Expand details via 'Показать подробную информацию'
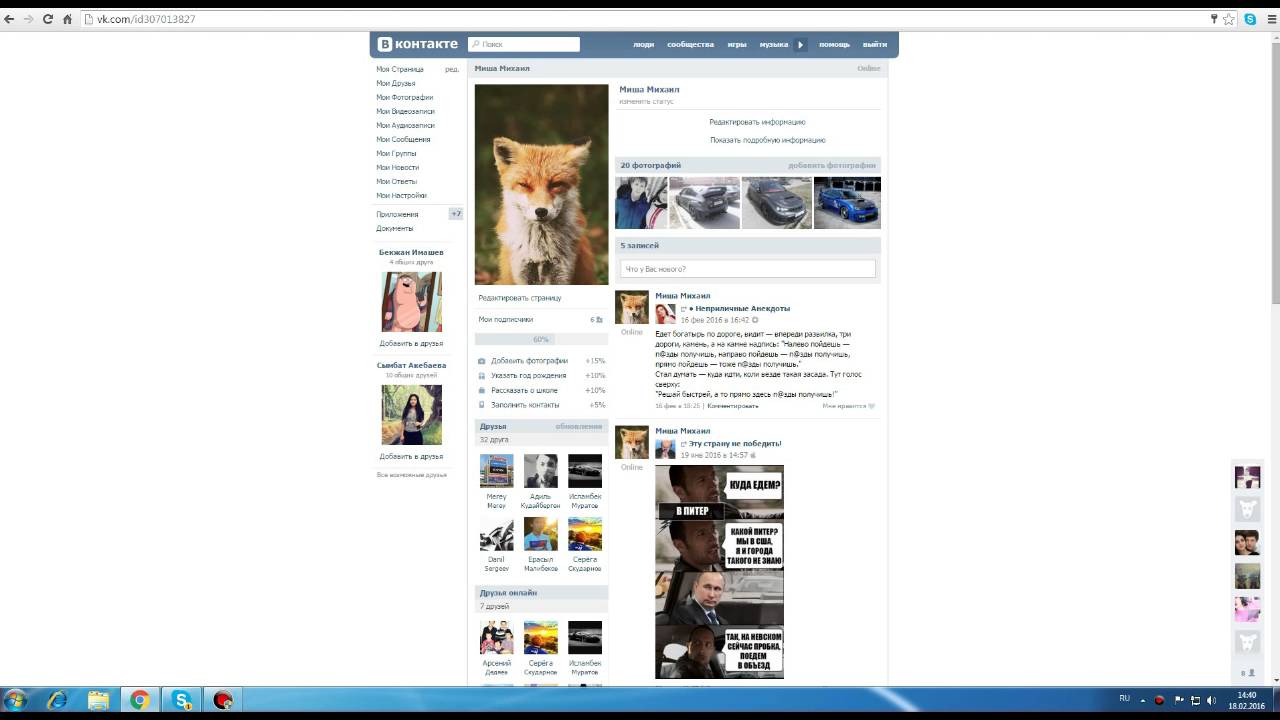 (x=767, y=140)
